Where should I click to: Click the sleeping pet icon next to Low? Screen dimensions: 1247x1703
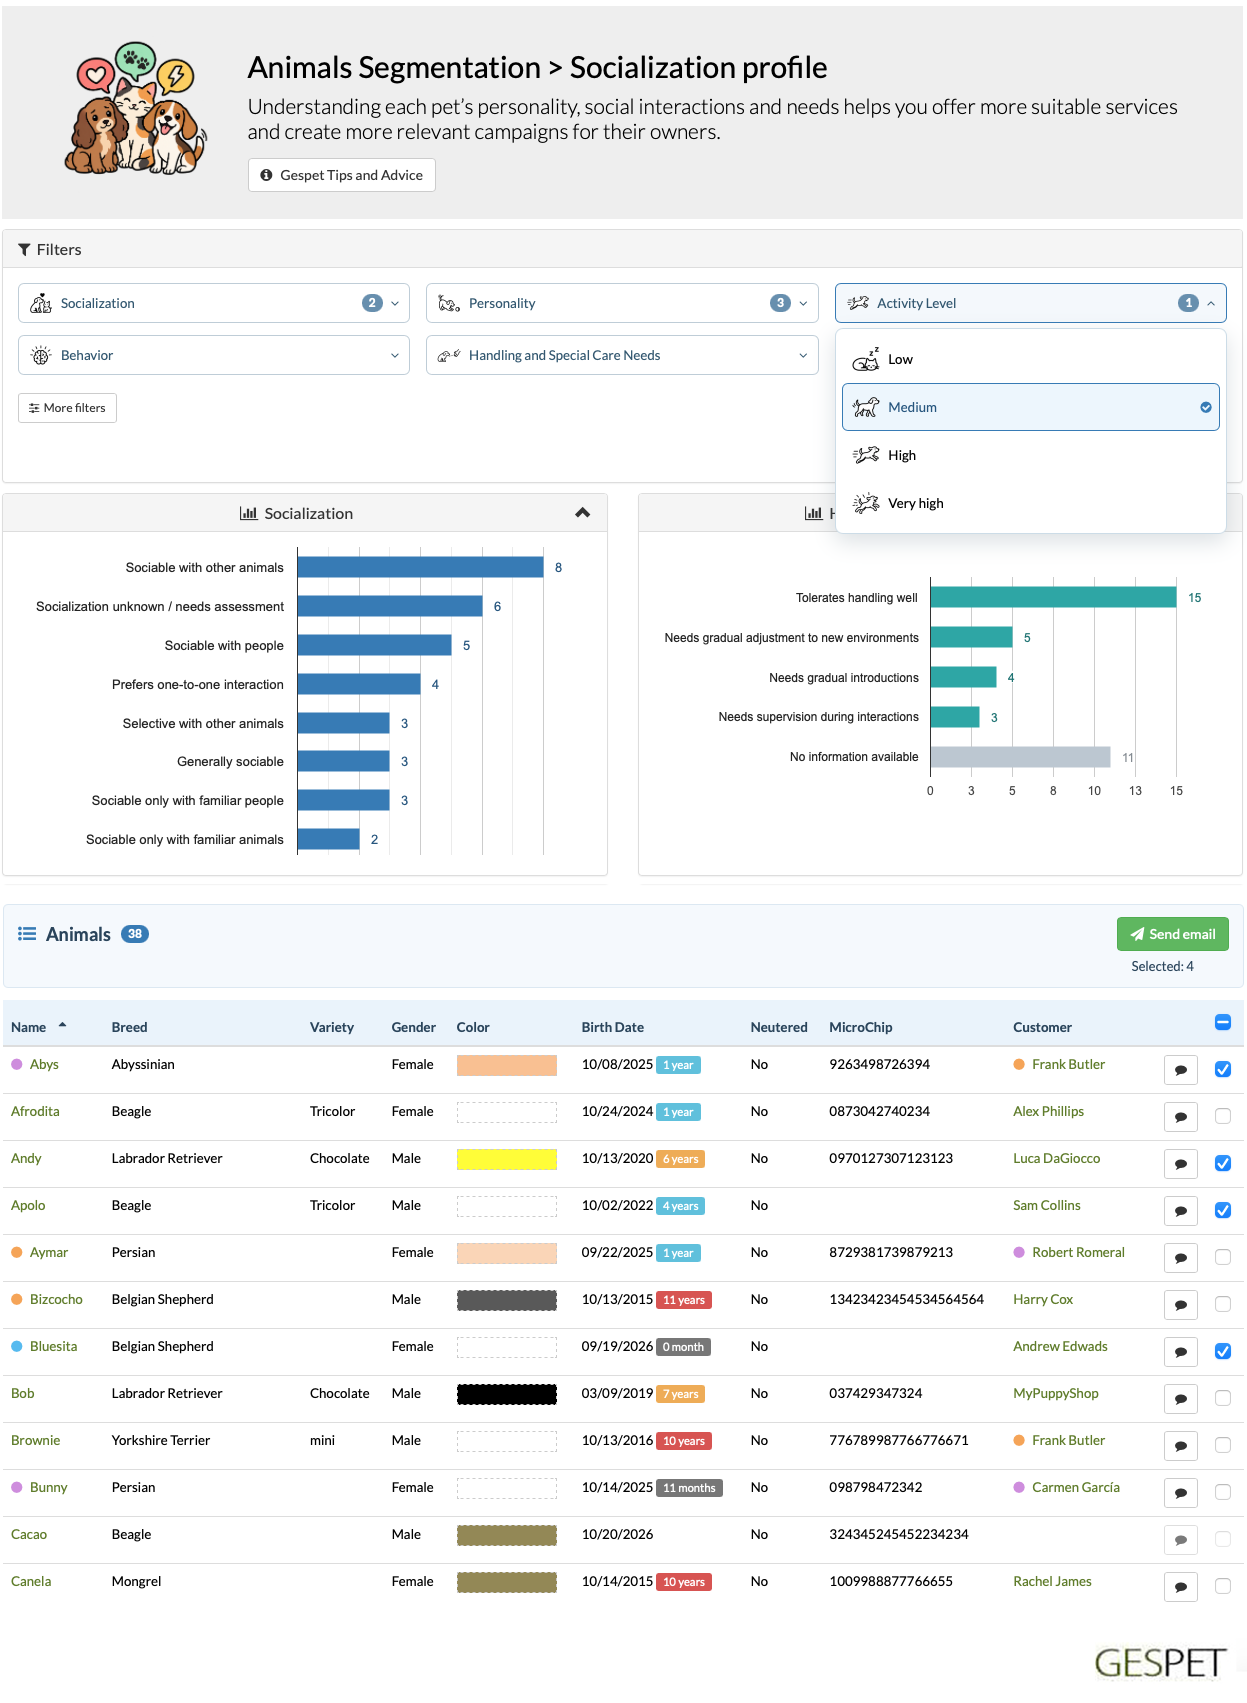tap(866, 359)
